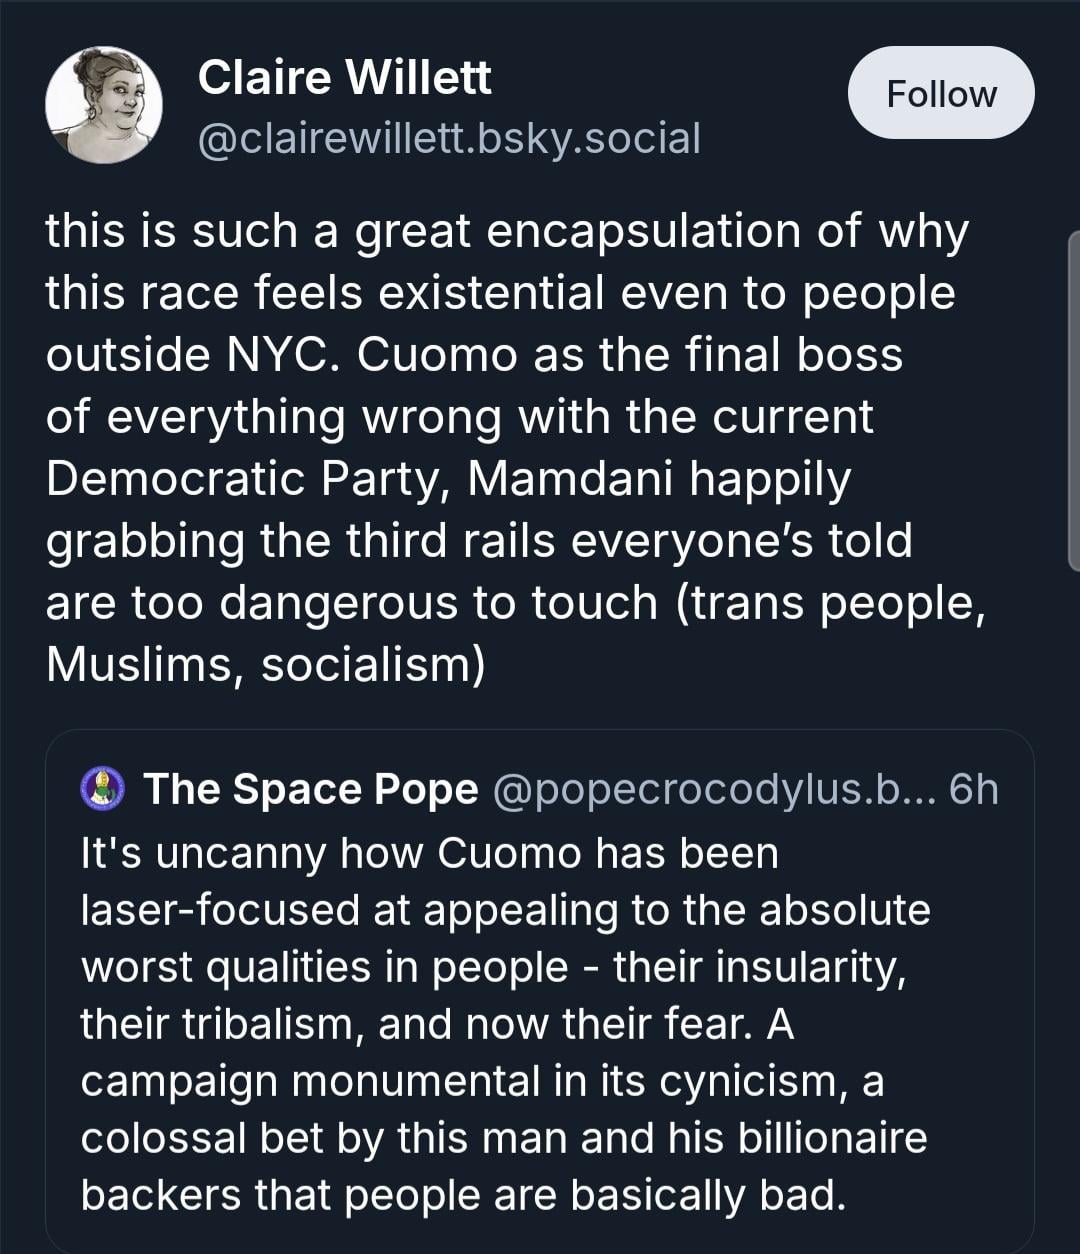Screen dimensions: 1080x1254
Task: Click "Muslims, socialism)" text line
Action: pos(265,664)
